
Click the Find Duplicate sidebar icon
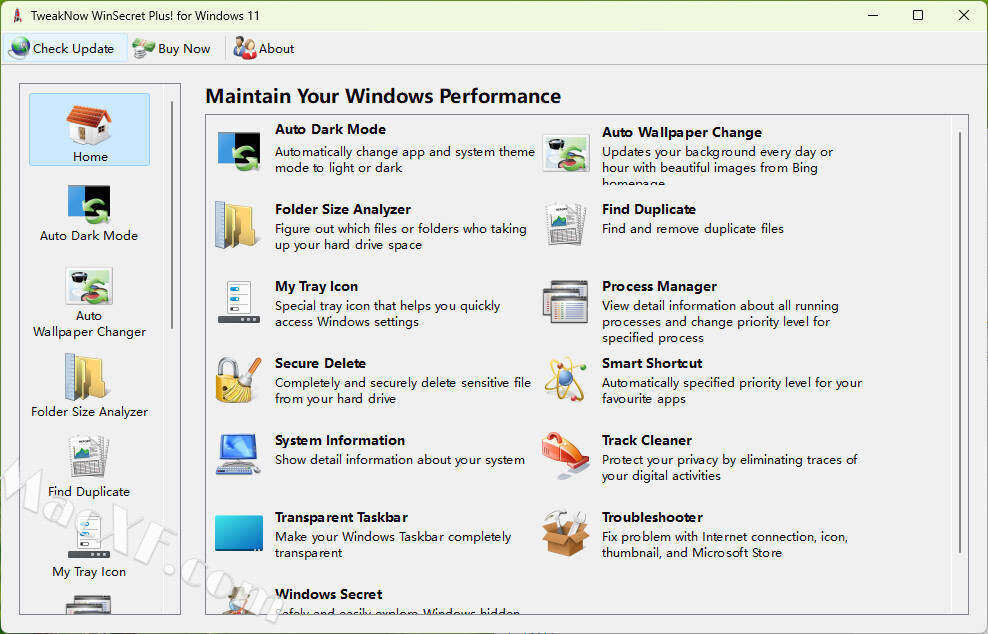(89, 458)
